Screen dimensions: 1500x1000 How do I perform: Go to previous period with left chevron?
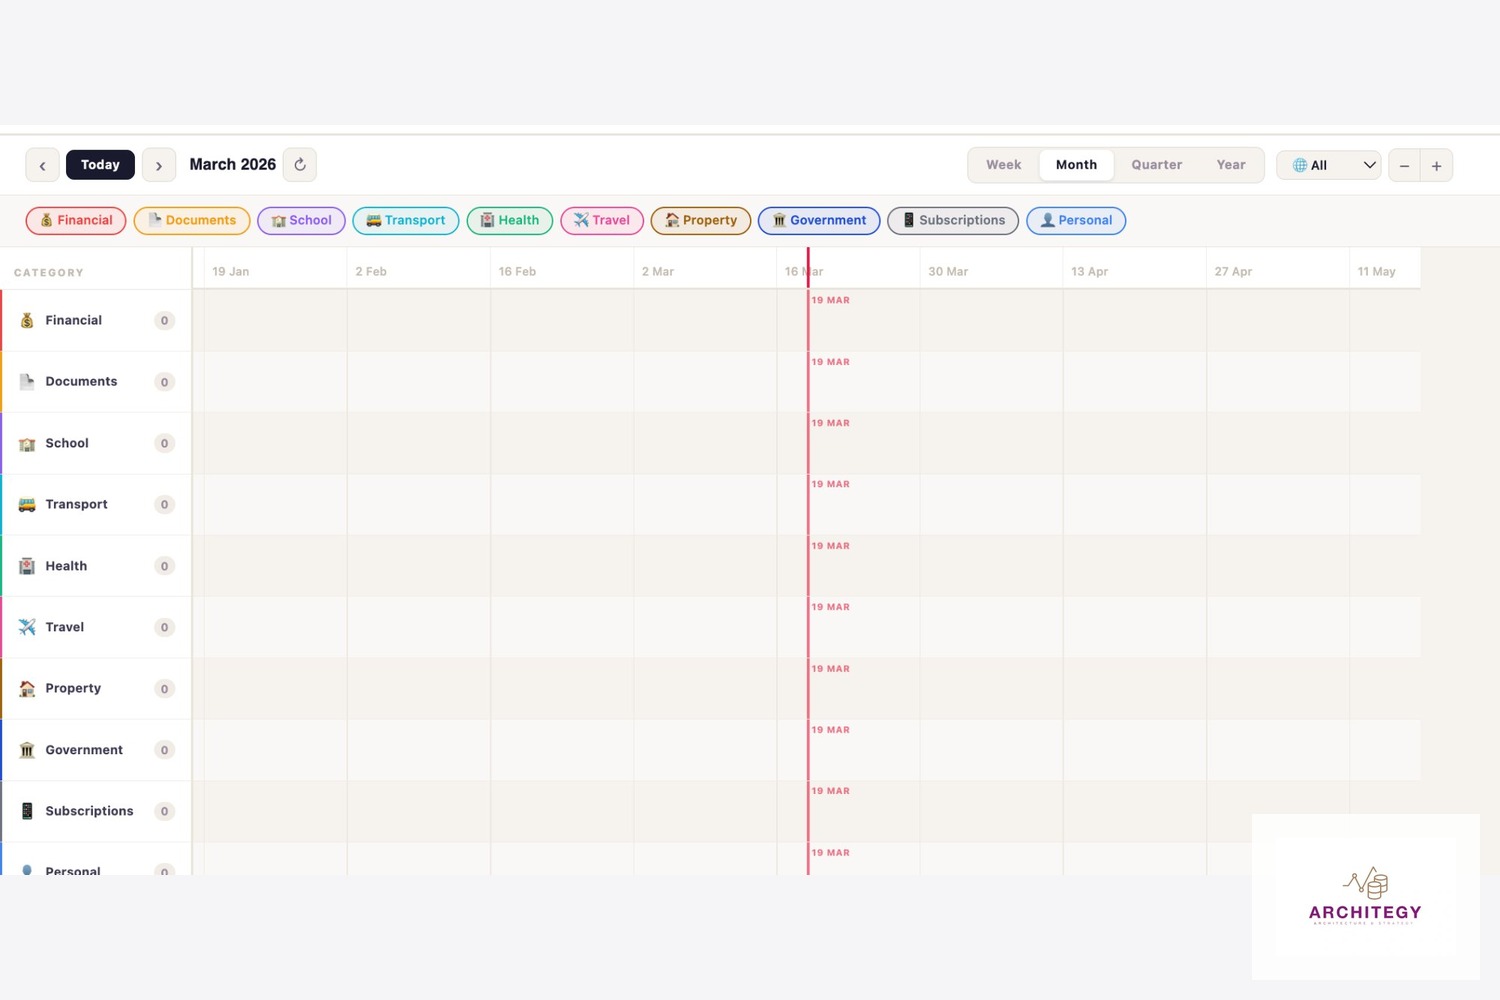(42, 165)
